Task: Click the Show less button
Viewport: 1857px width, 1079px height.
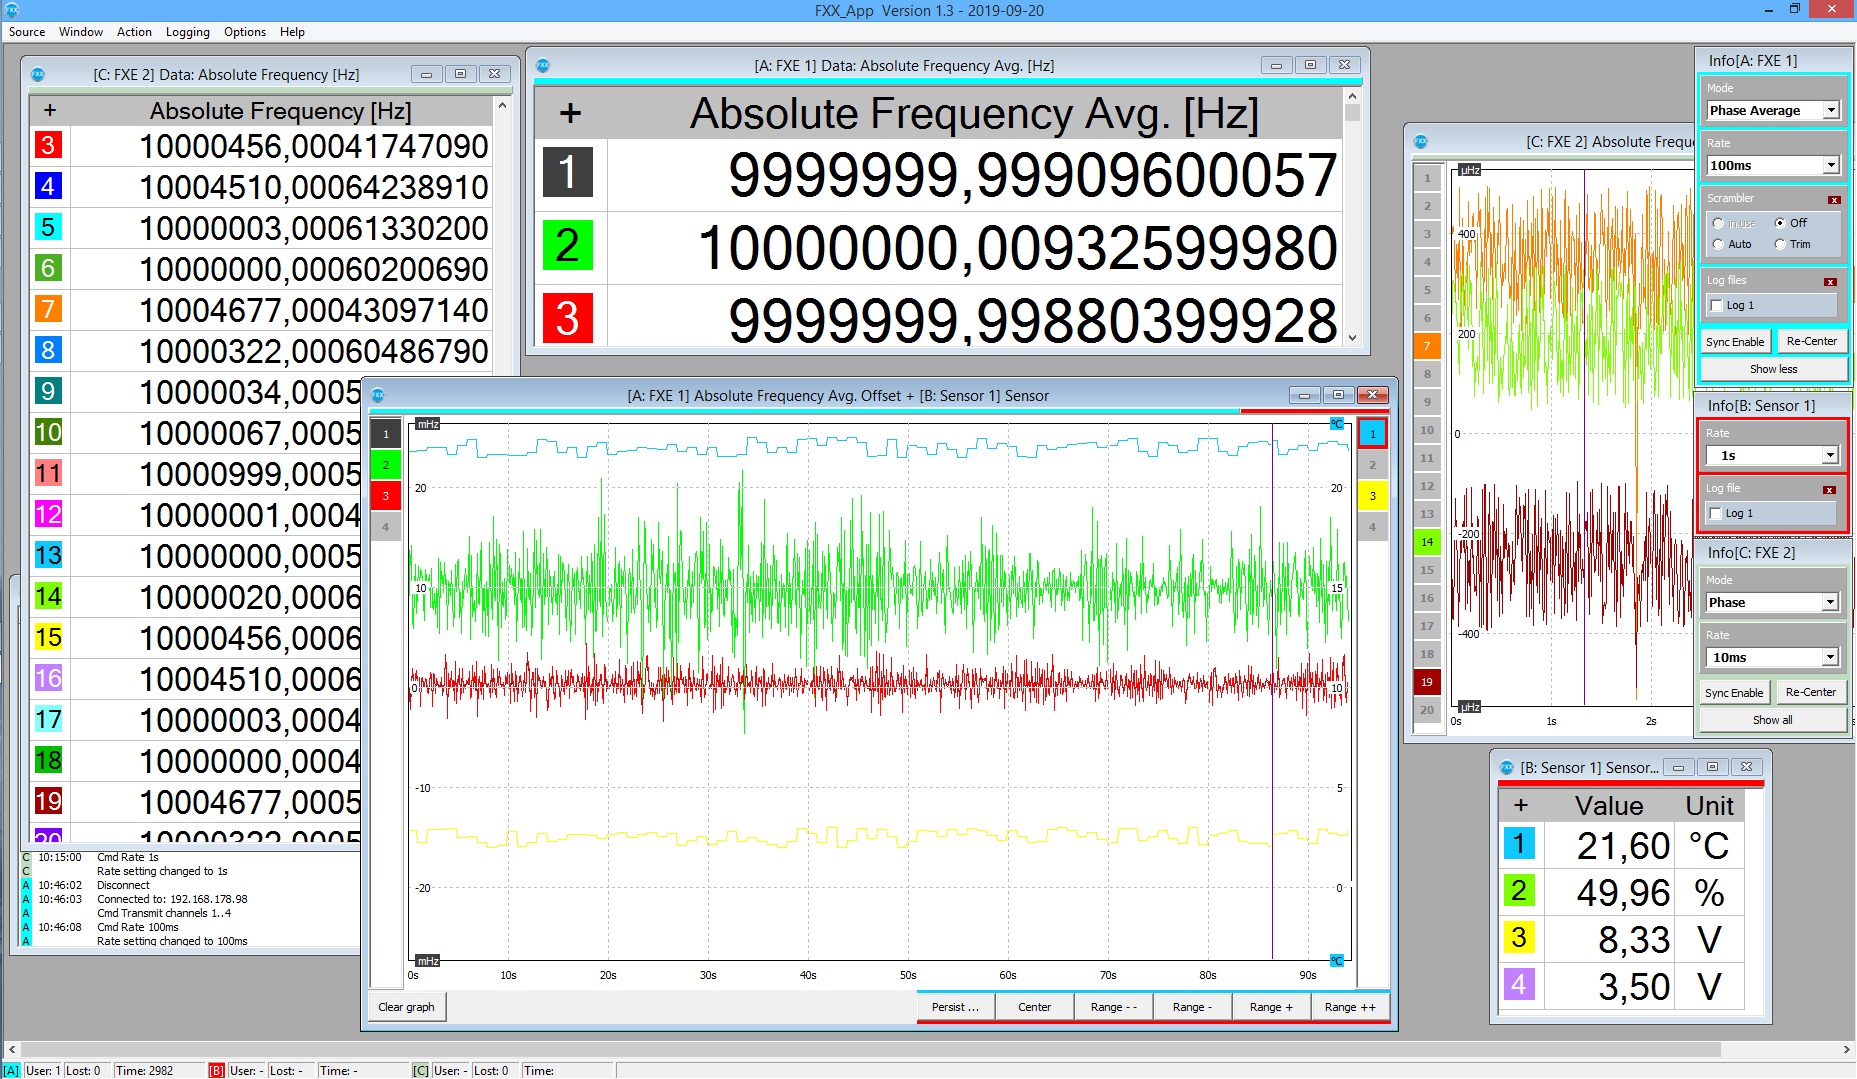Action: click(x=1773, y=369)
